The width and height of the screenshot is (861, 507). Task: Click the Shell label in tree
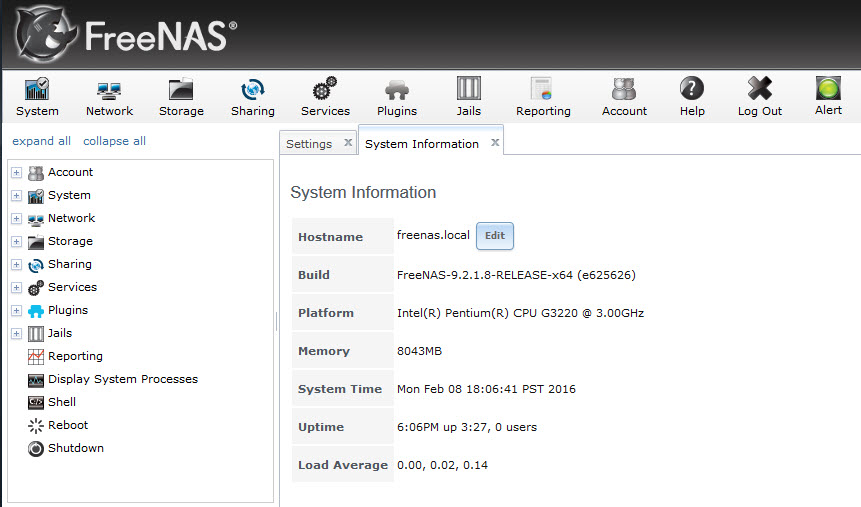(62, 402)
